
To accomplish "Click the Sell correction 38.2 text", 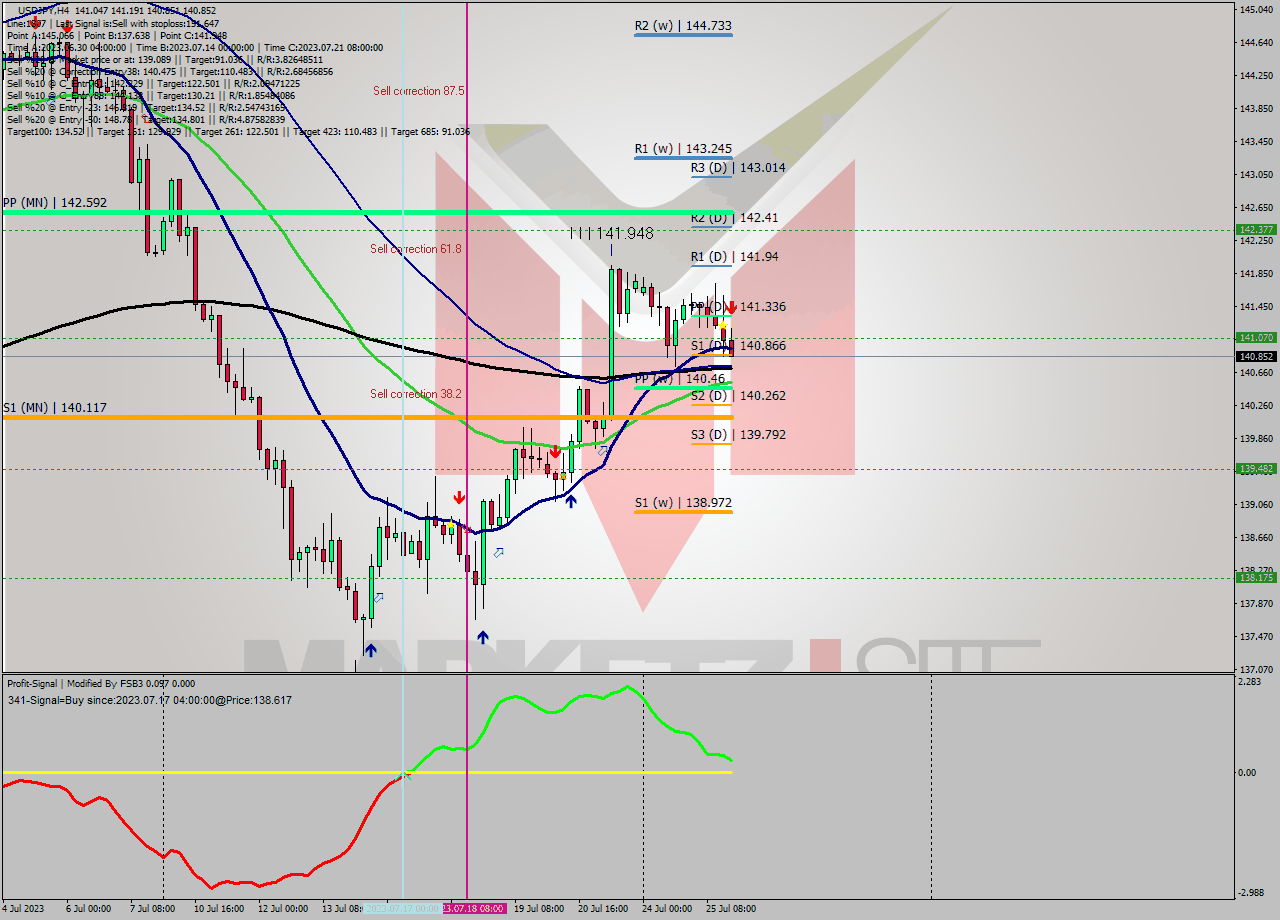I will coord(416,394).
